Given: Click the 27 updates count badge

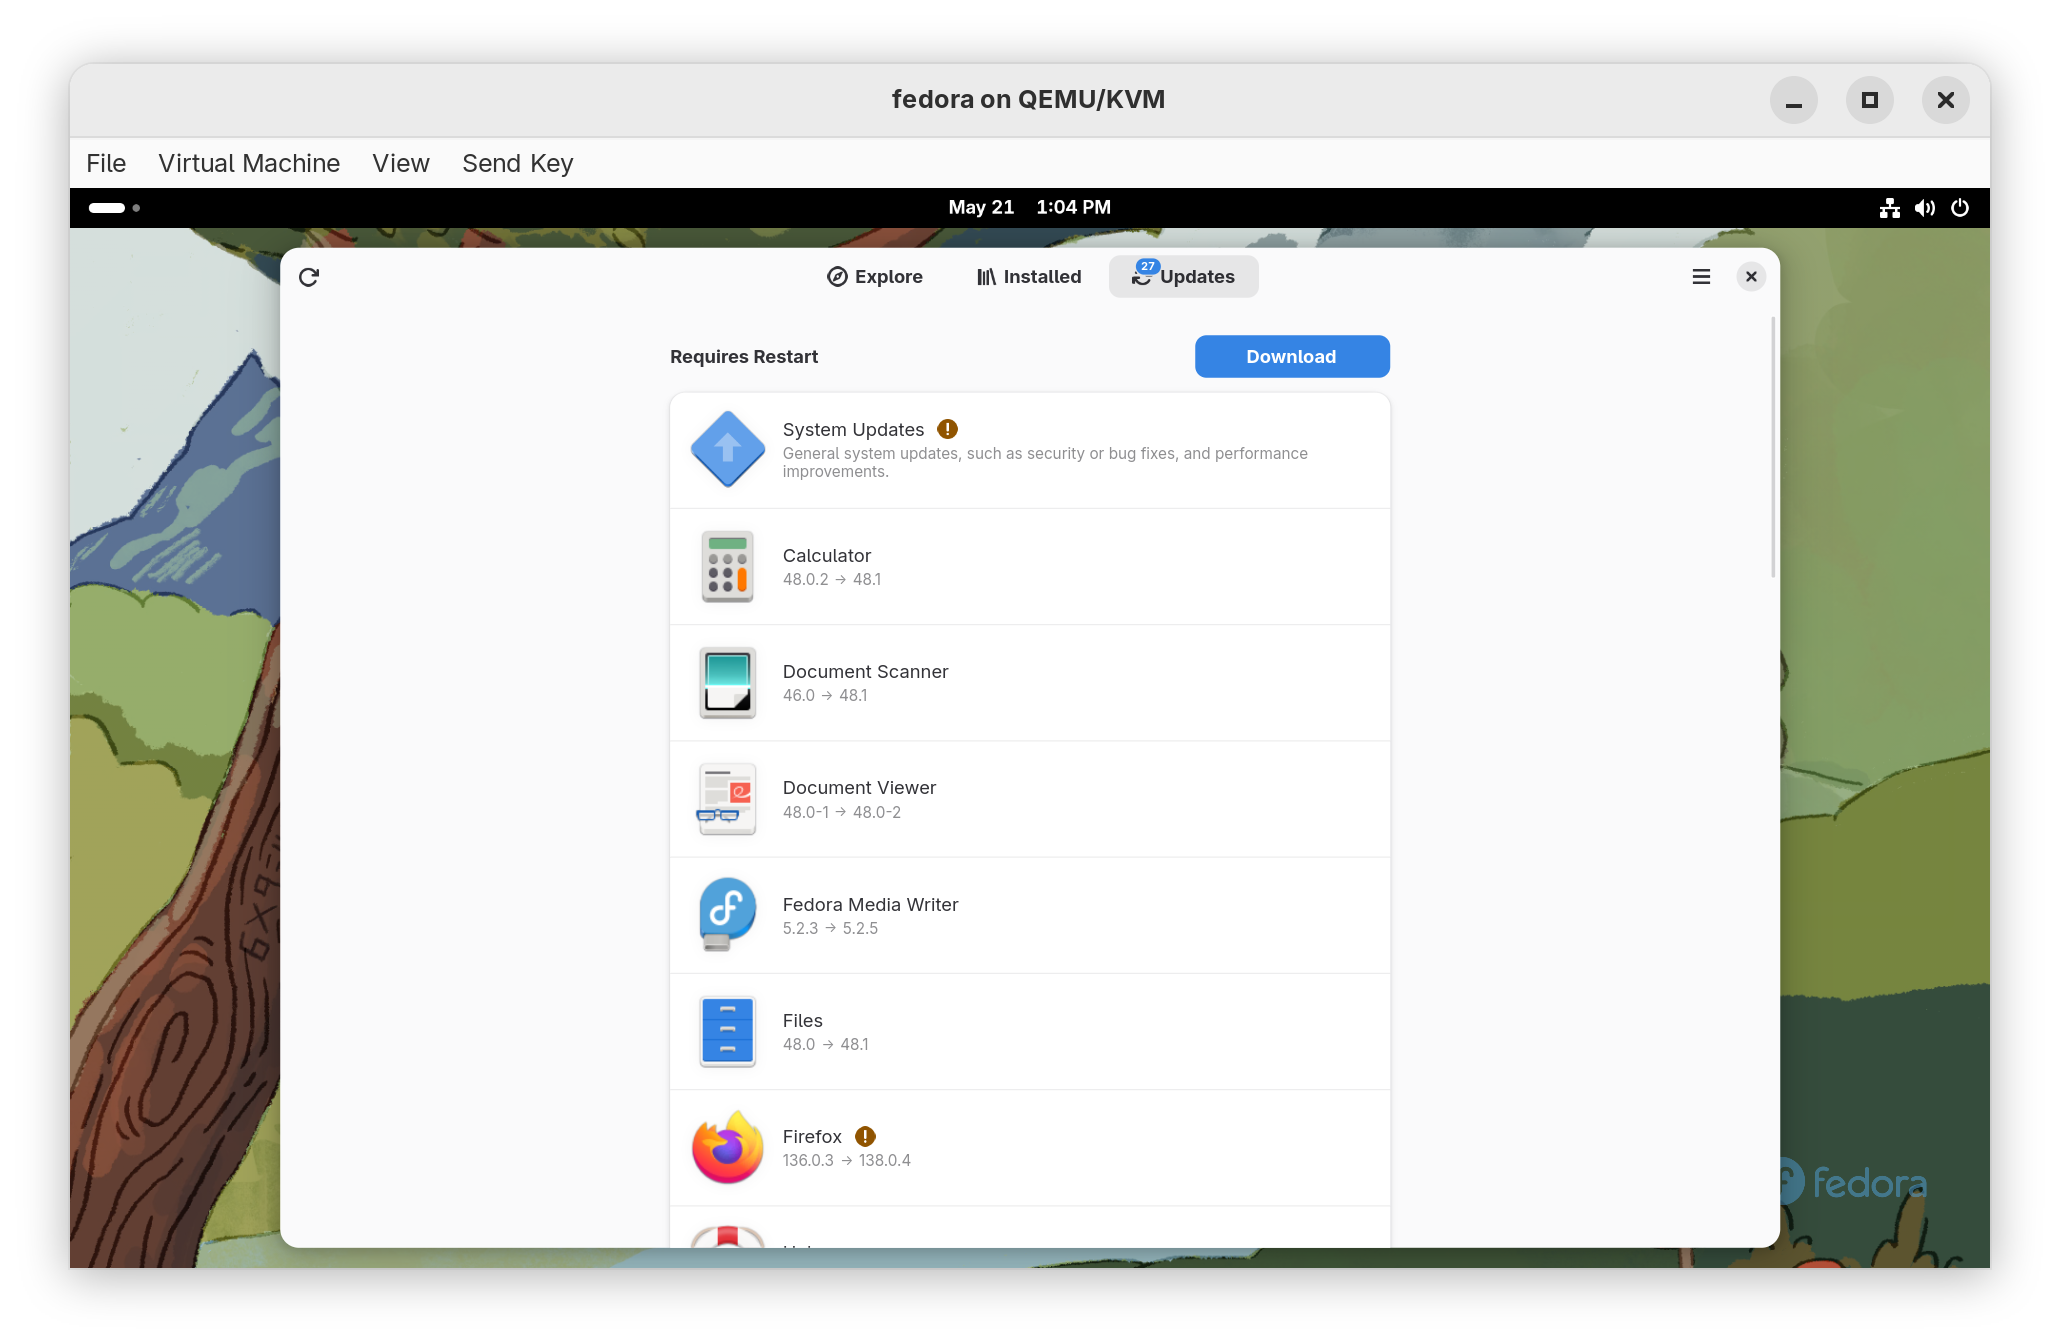Looking at the screenshot, I should (1147, 266).
